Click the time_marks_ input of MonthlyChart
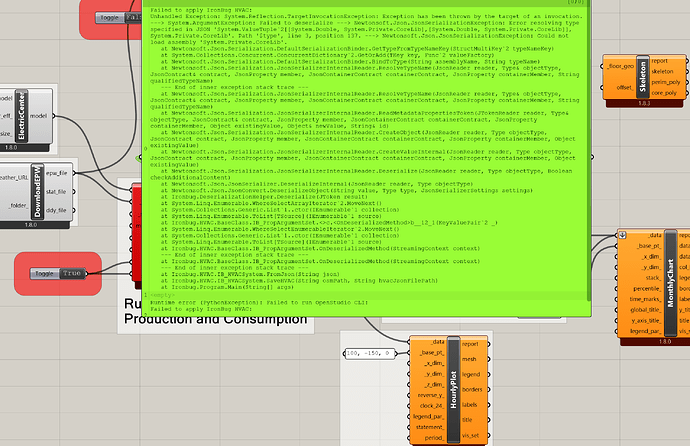 pos(646,299)
